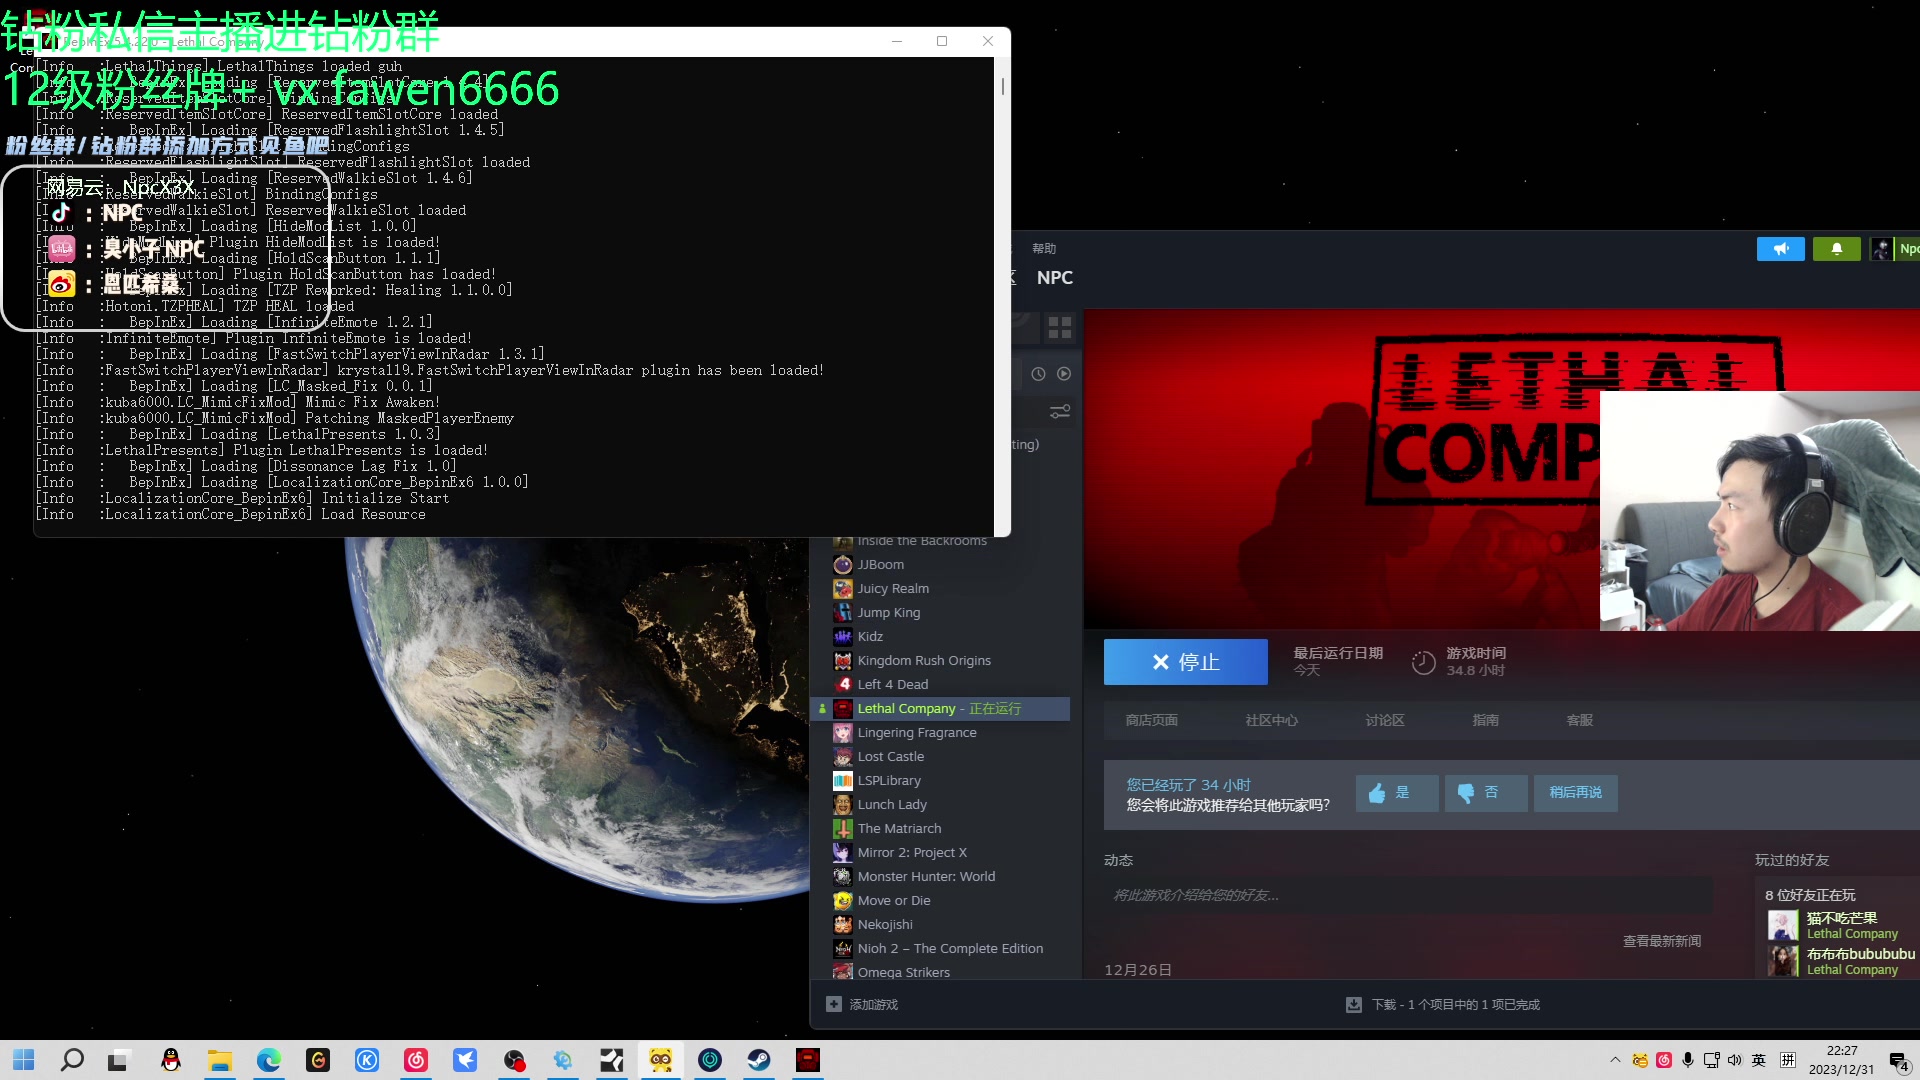Click thumbs-up 是 (Yes) recommend button
This screenshot has height=1080, width=1920.
tap(1397, 793)
